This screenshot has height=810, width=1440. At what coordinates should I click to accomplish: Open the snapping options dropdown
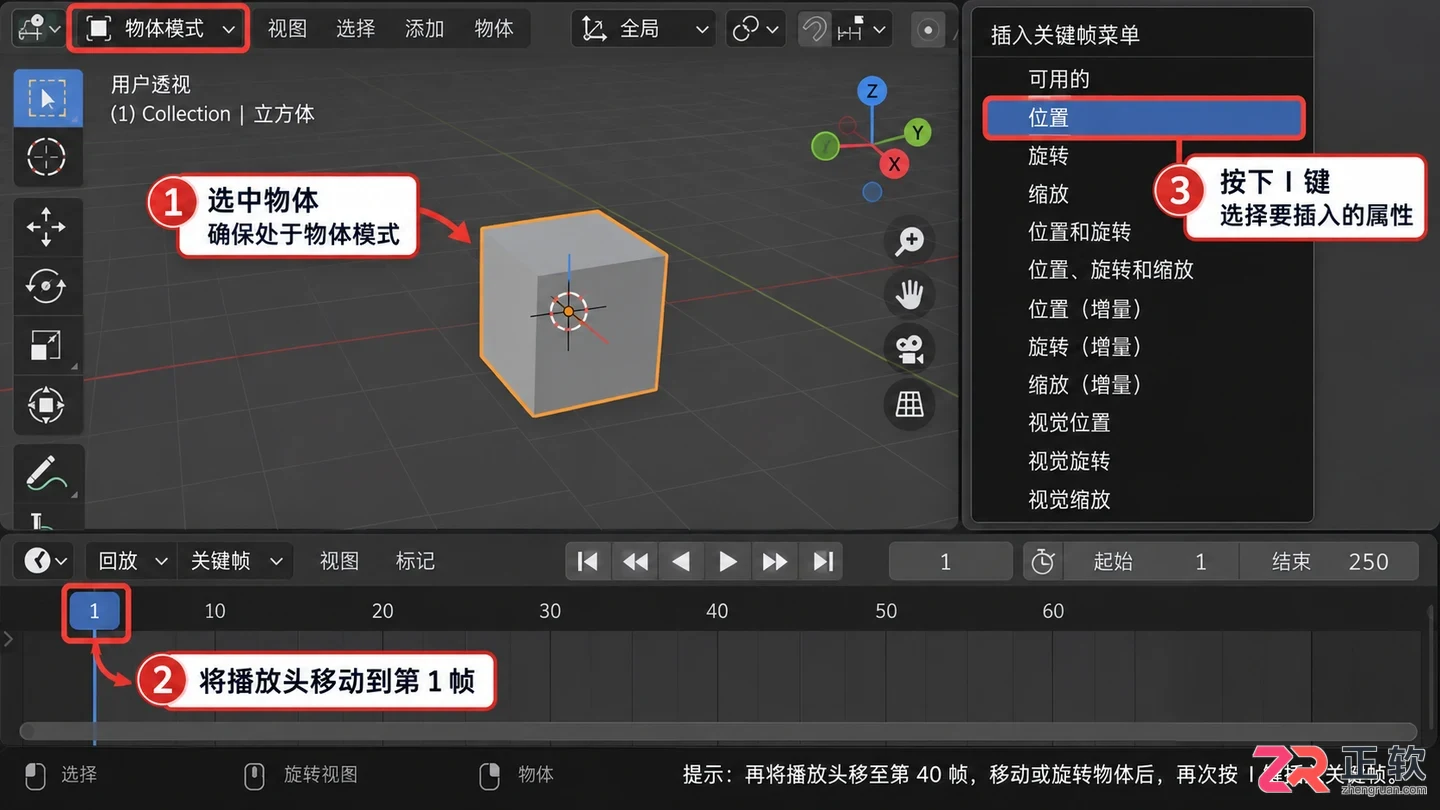tap(862, 30)
